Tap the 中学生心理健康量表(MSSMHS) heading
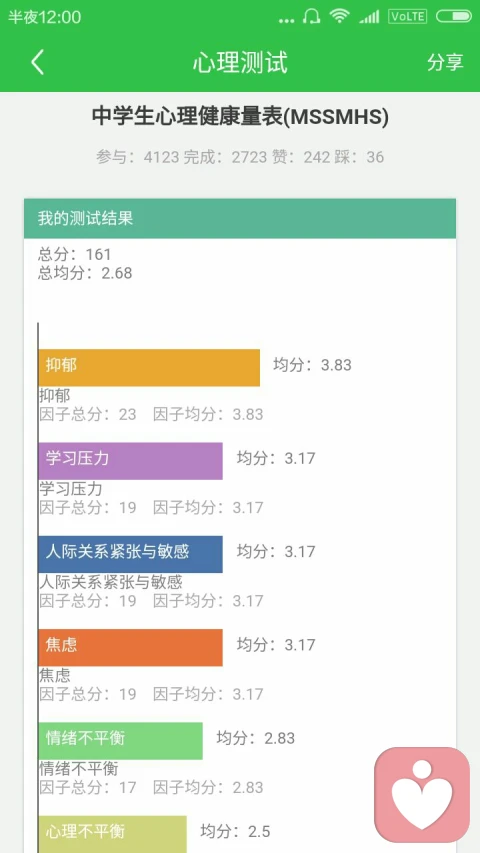Screen dimensions: 480x853 tap(240, 117)
